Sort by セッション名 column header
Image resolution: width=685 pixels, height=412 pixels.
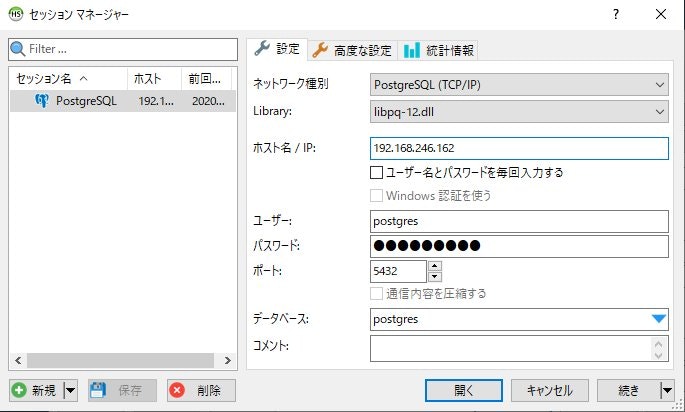click(69, 79)
